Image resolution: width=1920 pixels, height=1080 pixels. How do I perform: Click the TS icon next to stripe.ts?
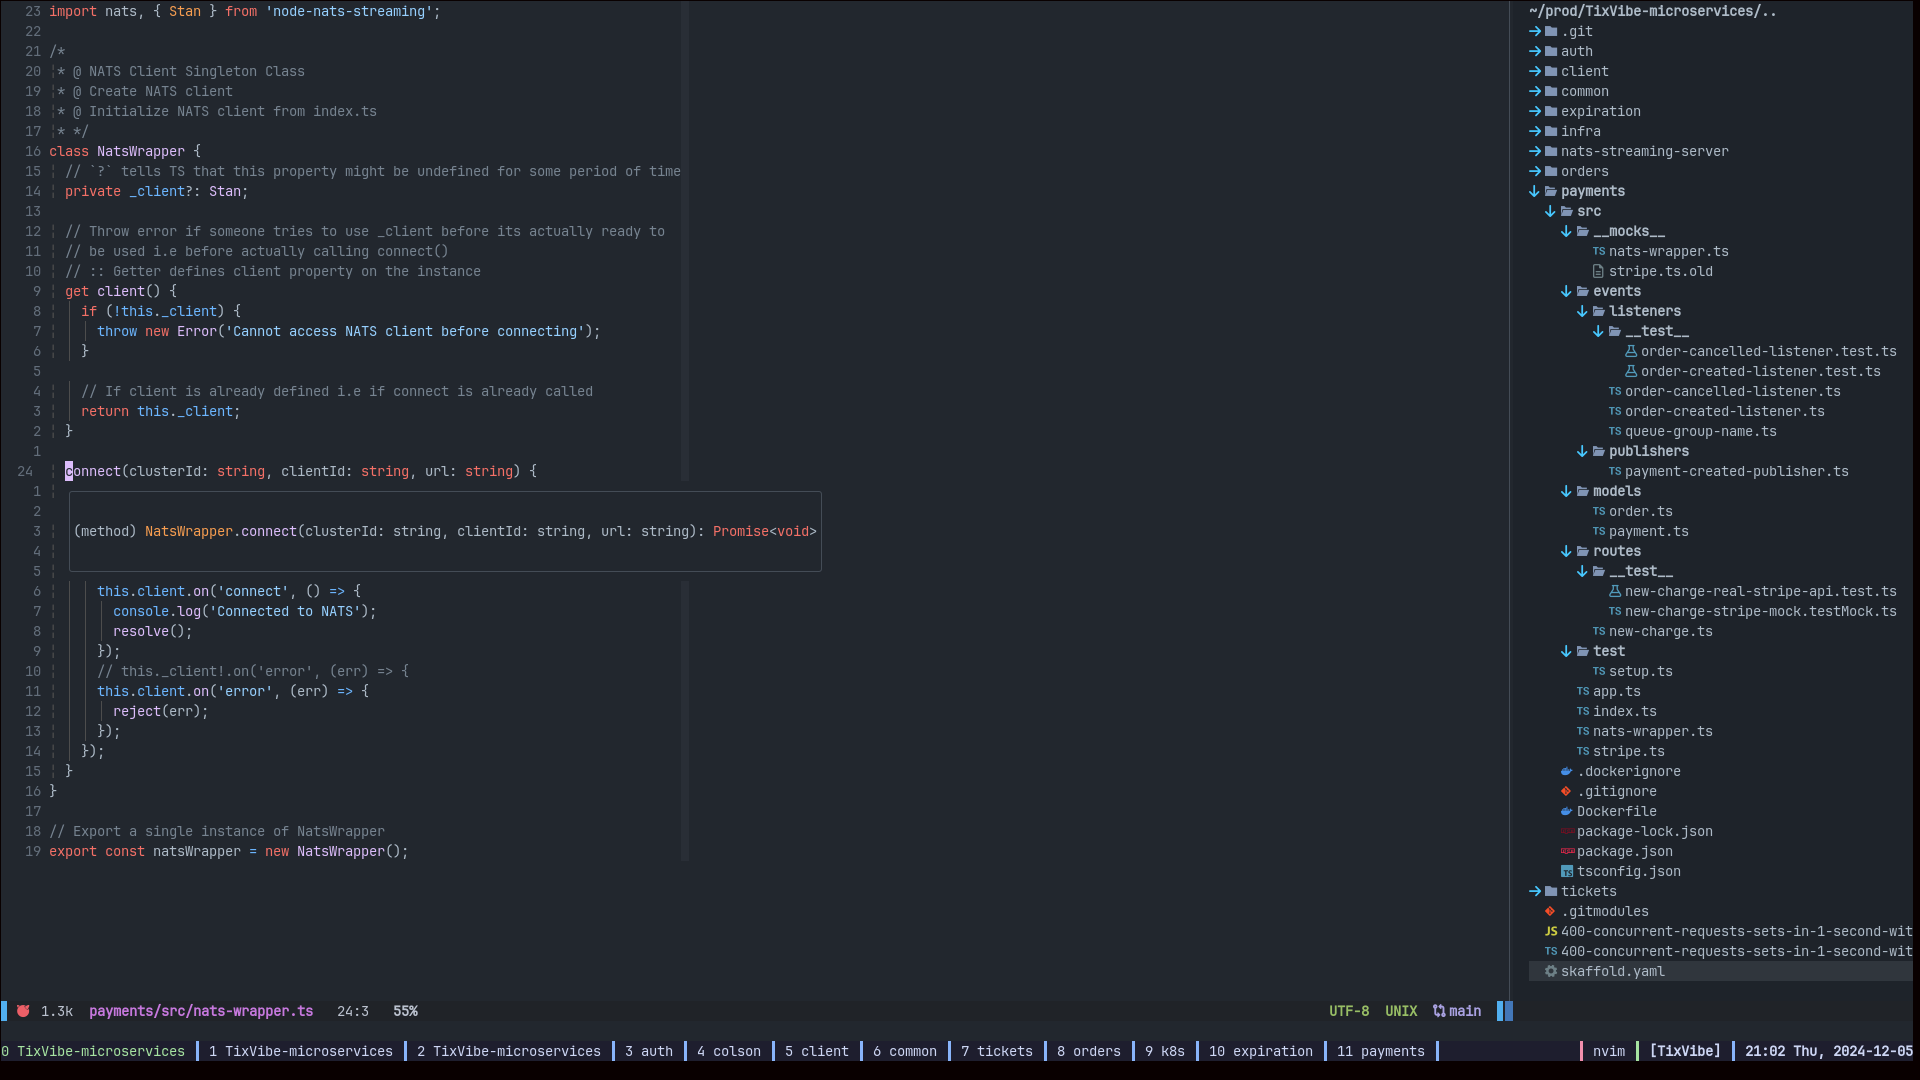coord(1582,751)
